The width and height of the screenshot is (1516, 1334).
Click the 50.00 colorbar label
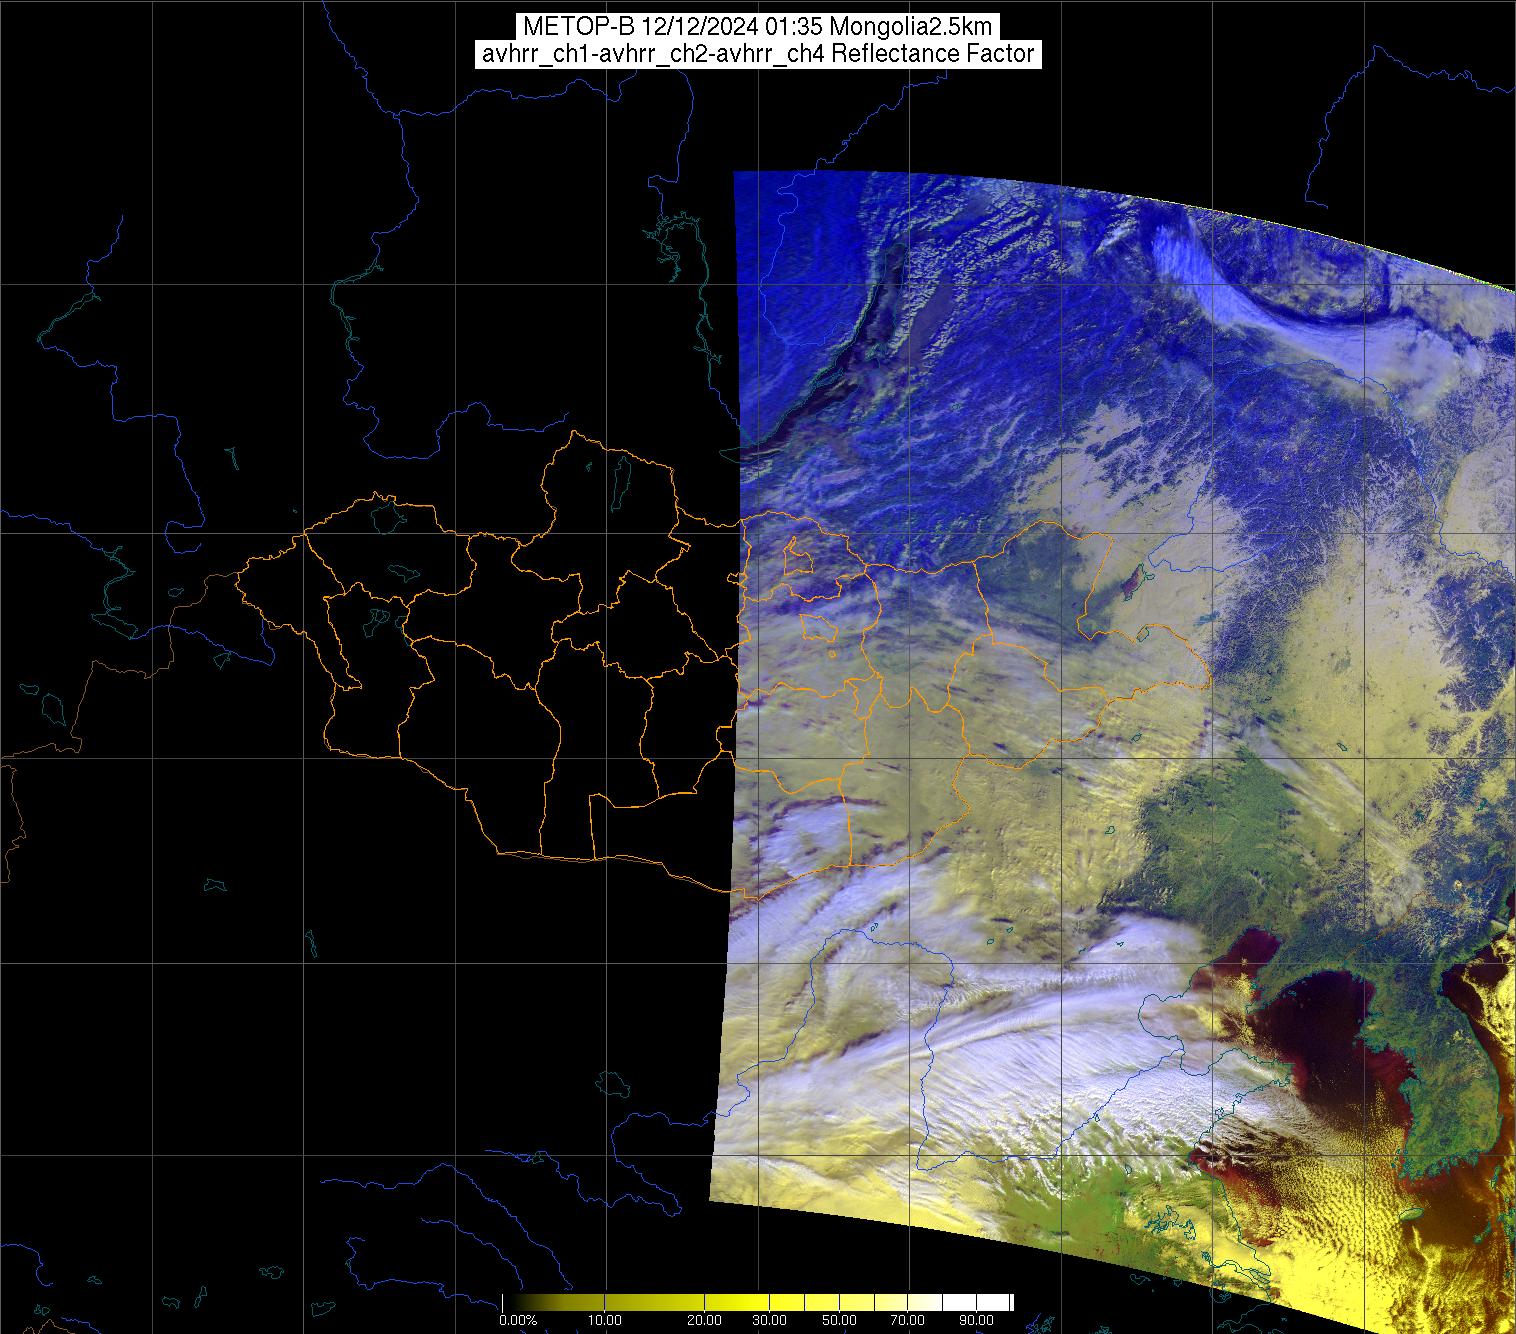(840, 1320)
